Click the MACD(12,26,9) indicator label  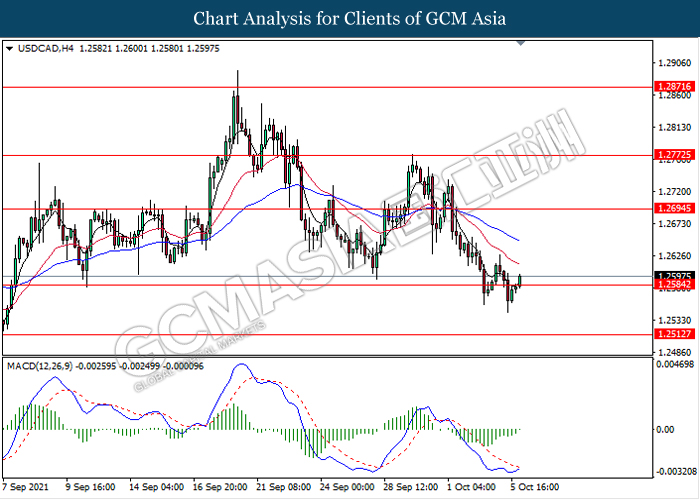coord(39,367)
